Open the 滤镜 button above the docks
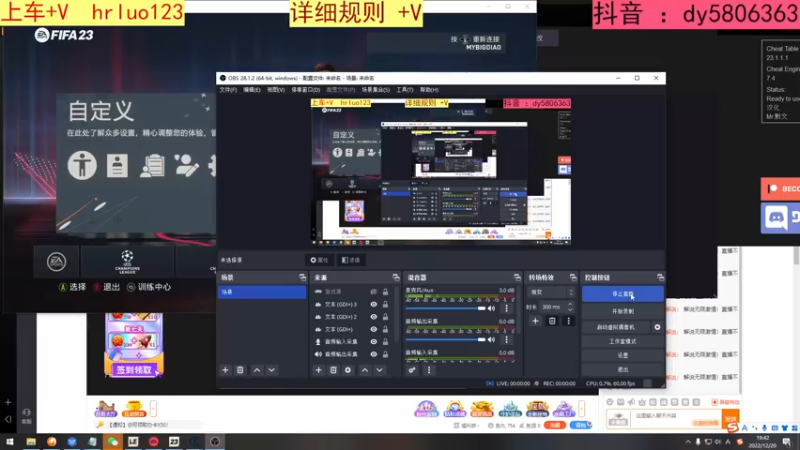 (351, 260)
